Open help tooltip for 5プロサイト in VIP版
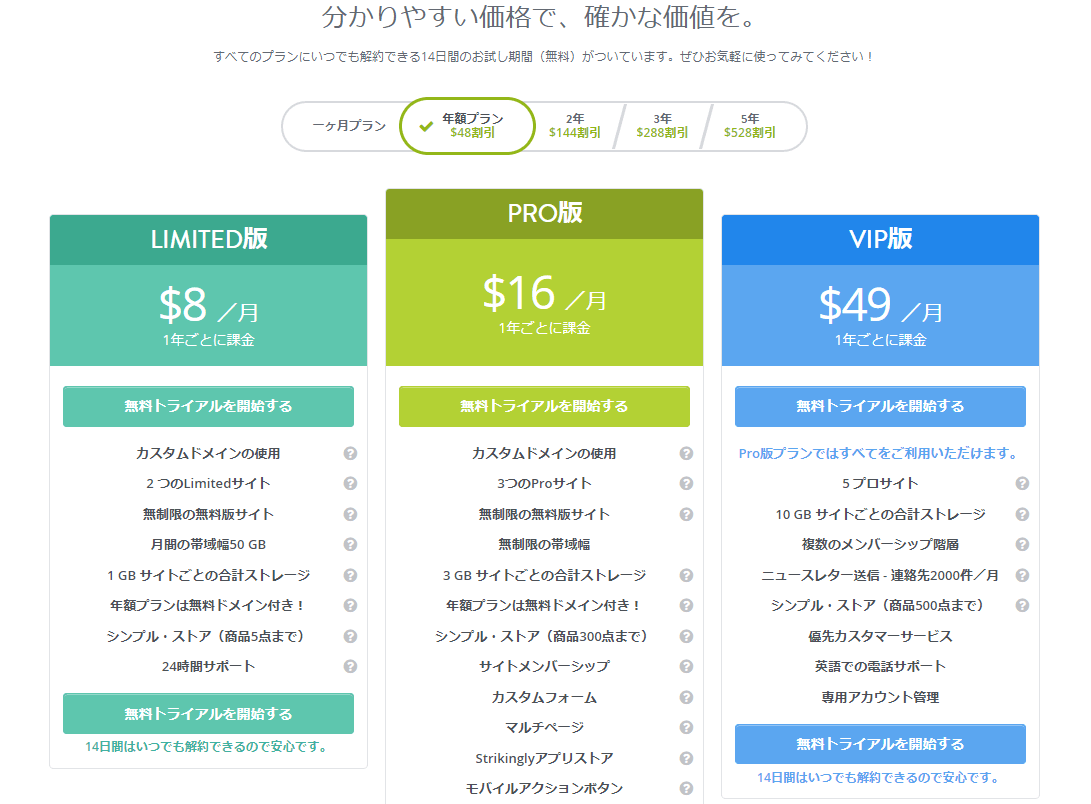The image size is (1091, 804). click(x=1022, y=483)
